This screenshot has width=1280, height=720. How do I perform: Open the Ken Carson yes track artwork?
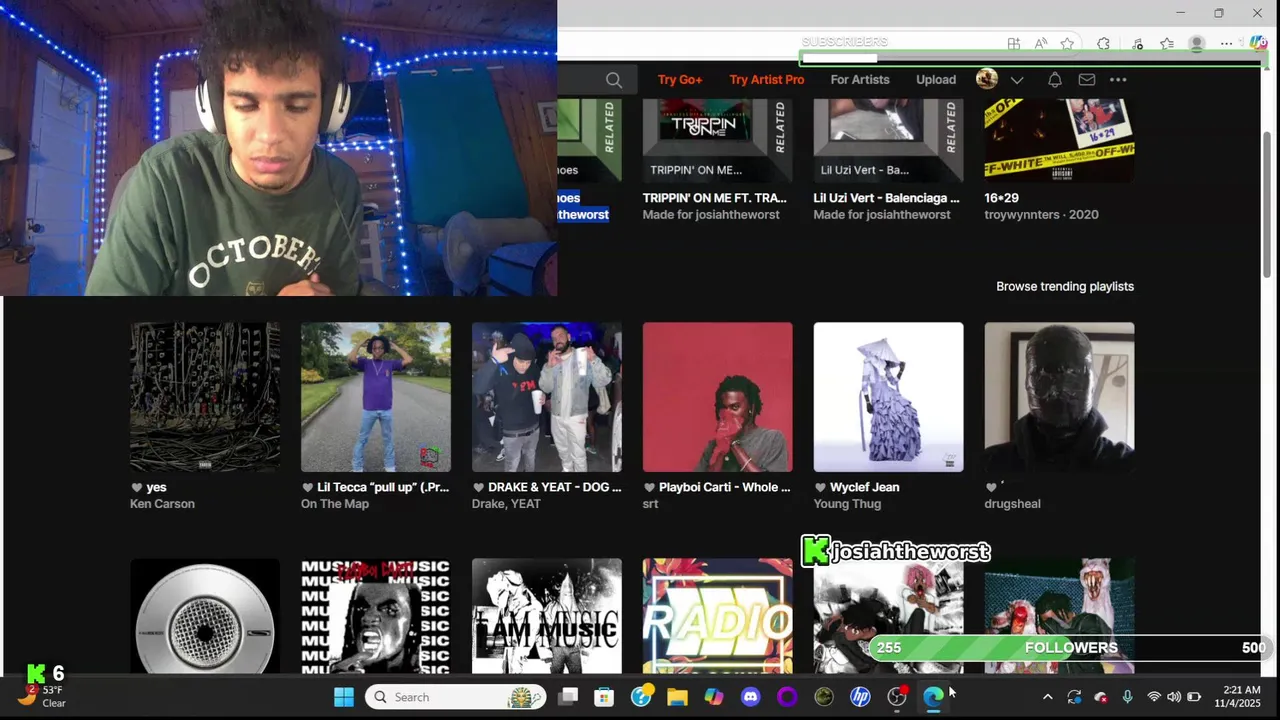(x=205, y=397)
